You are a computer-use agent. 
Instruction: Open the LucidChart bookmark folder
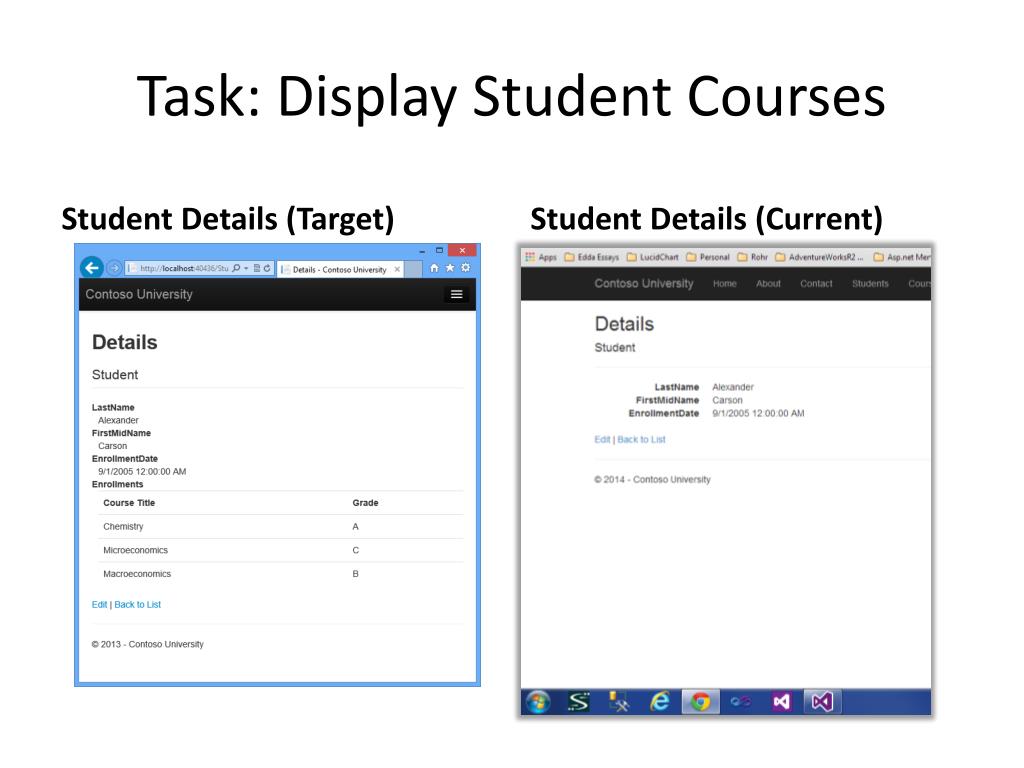tap(653, 257)
